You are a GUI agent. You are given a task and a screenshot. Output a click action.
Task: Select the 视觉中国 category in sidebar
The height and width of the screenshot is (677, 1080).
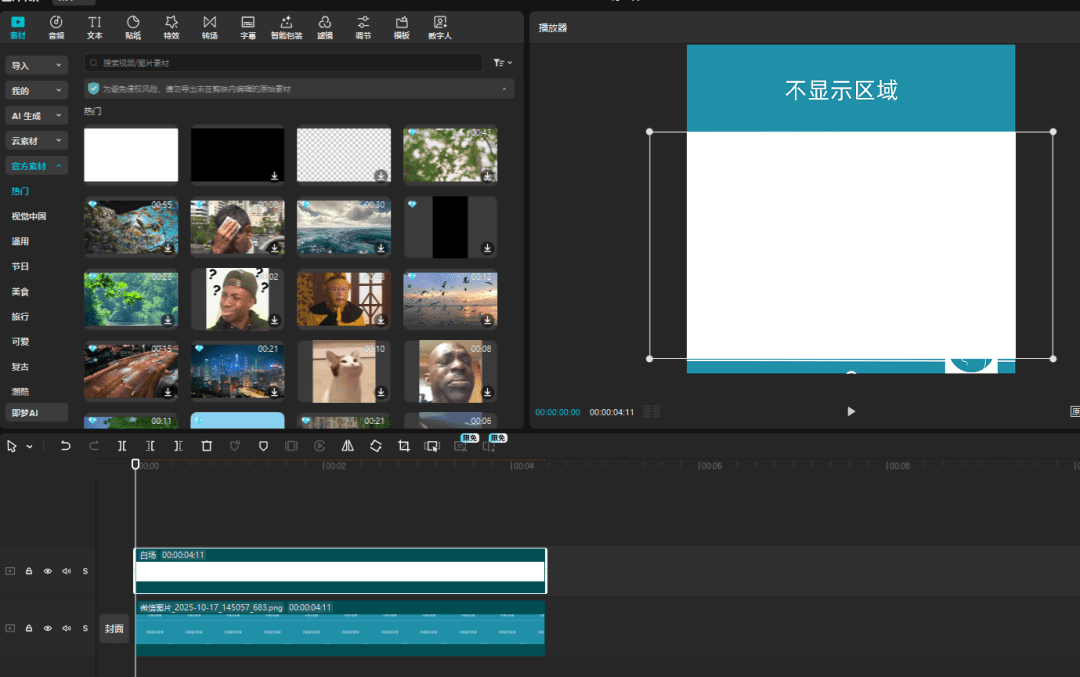[x=29, y=216]
